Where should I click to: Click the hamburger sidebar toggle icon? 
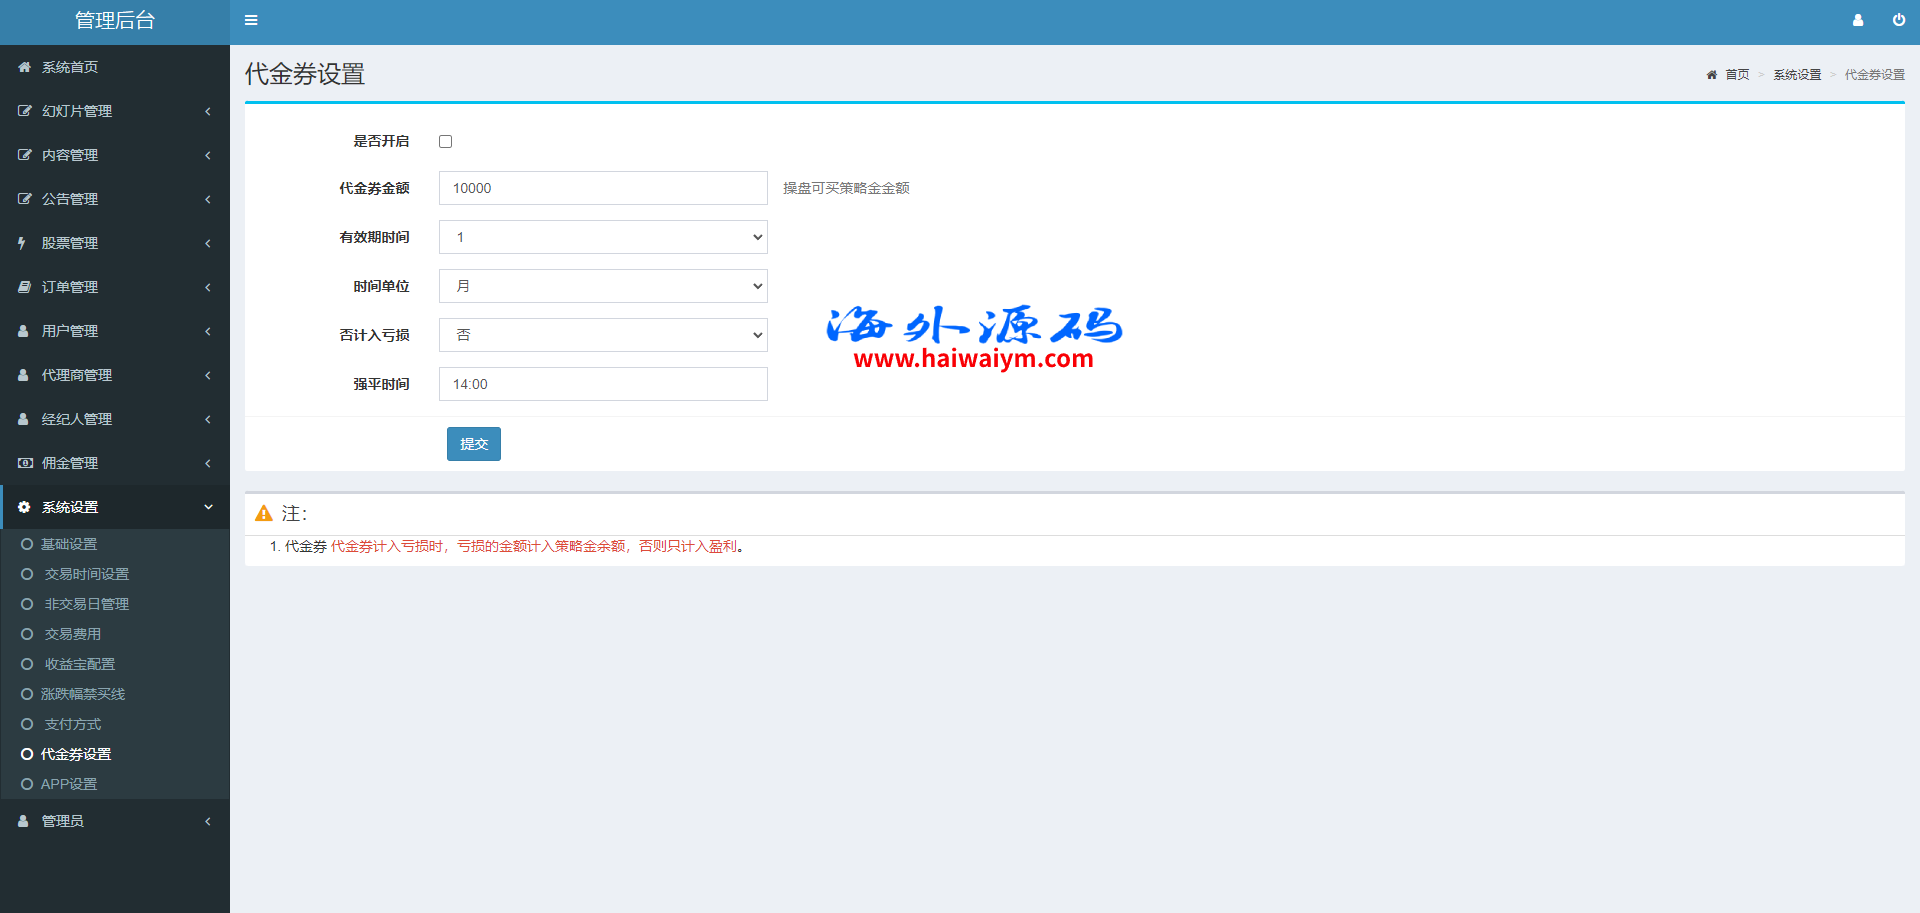pos(251,20)
